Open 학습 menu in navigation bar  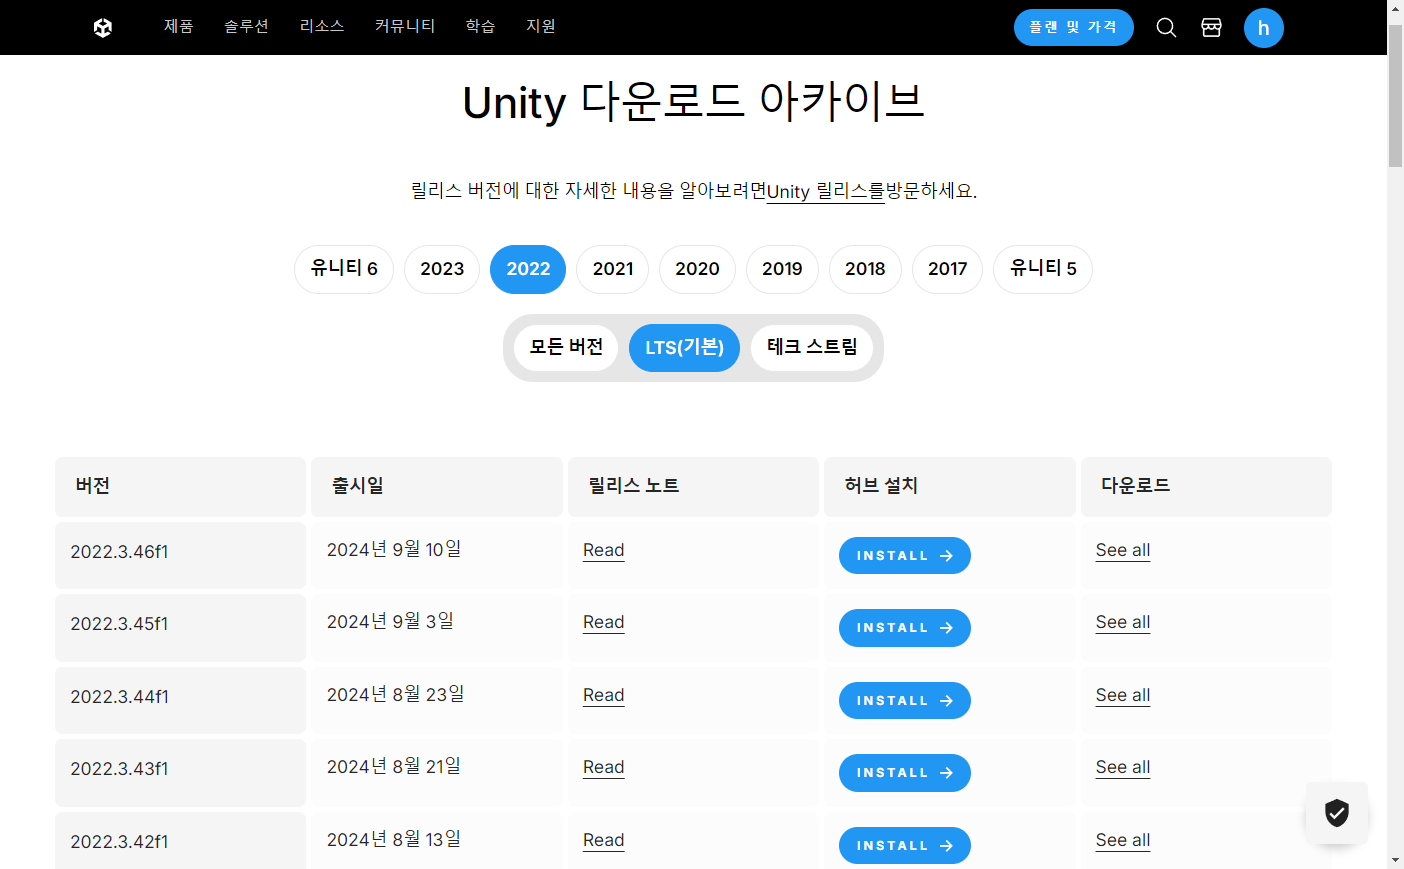[x=481, y=26]
